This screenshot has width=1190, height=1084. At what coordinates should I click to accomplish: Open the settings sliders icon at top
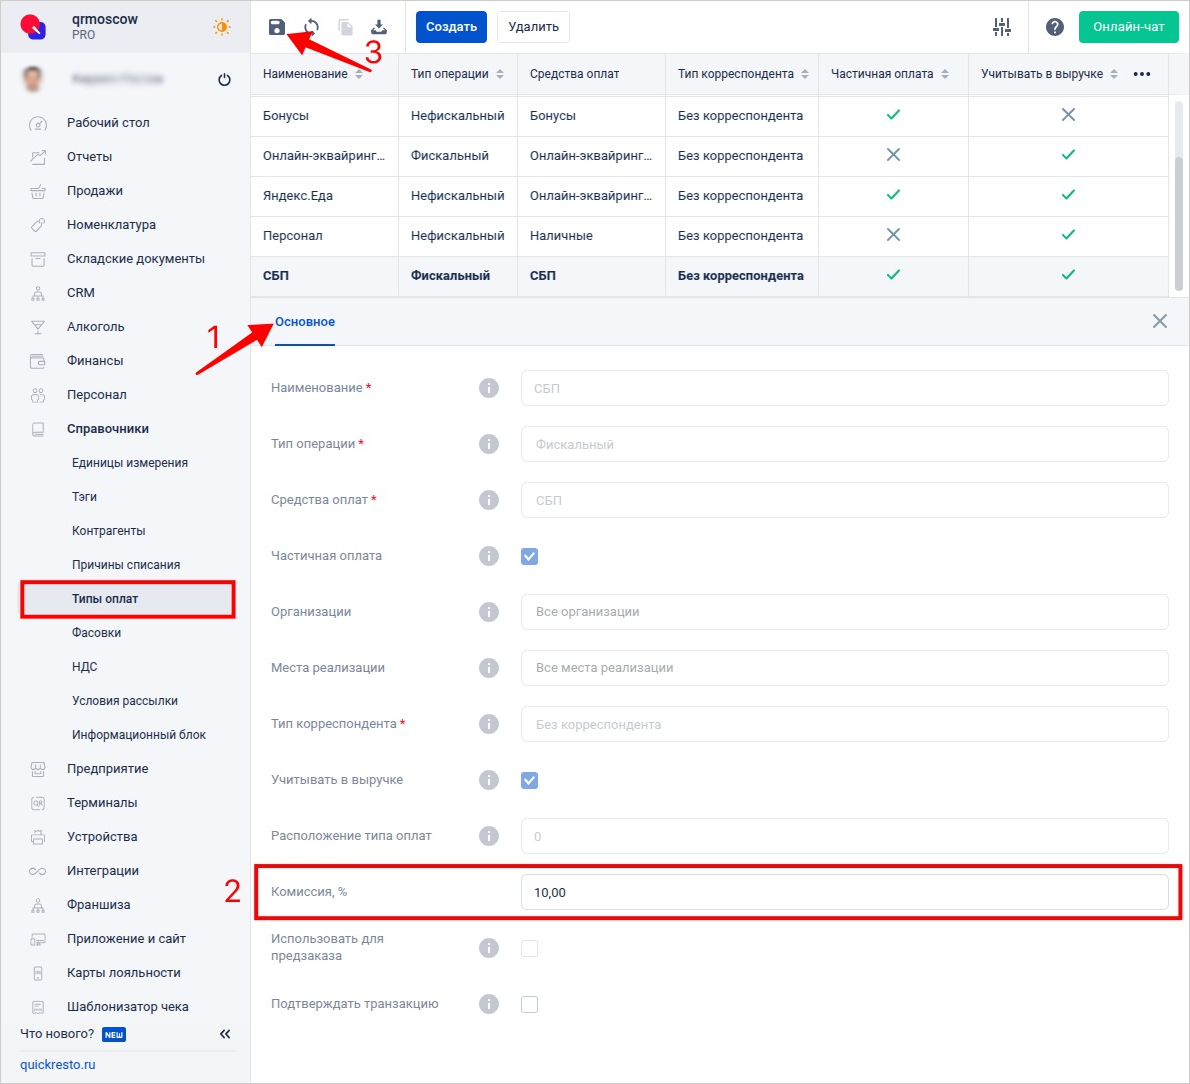pos(1002,27)
